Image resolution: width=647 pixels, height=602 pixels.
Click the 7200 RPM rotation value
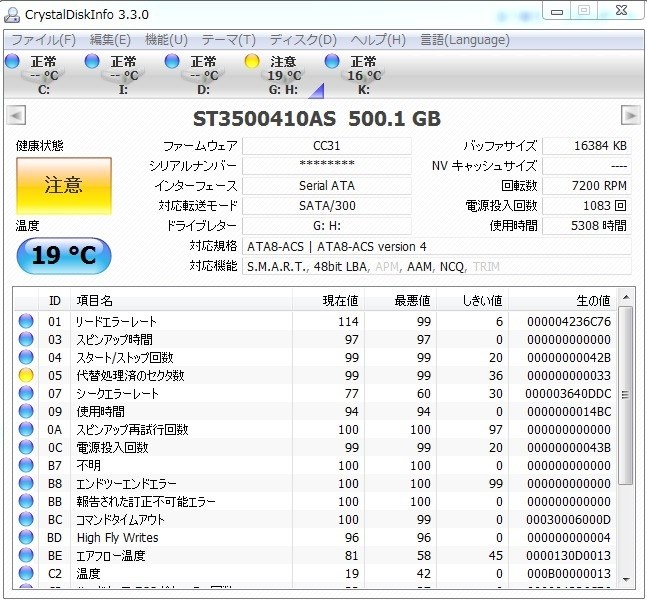(586, 186)
